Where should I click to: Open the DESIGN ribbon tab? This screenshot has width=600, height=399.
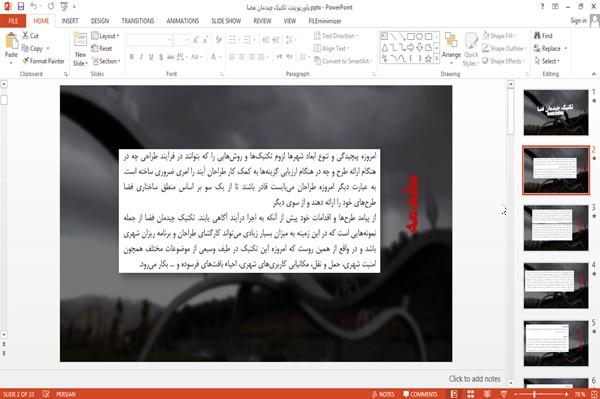tap(100, 21)
